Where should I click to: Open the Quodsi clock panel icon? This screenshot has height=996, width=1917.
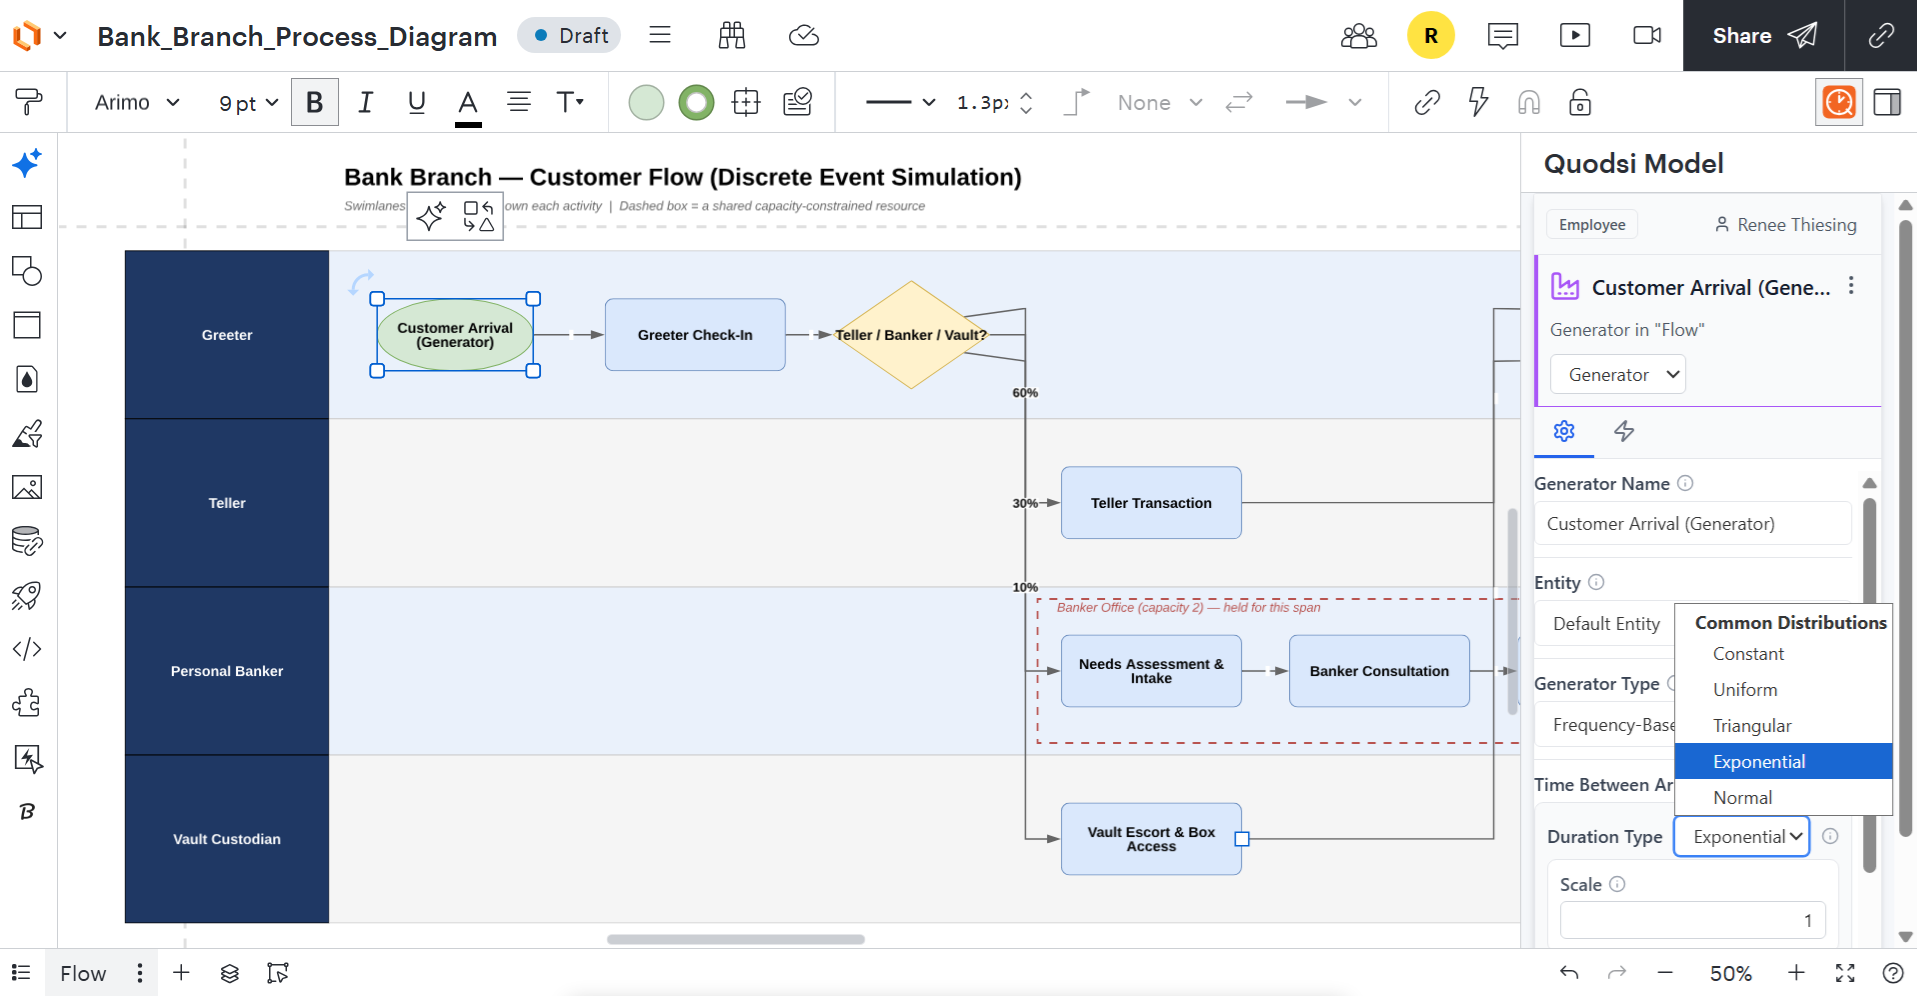coord(1839,102)
